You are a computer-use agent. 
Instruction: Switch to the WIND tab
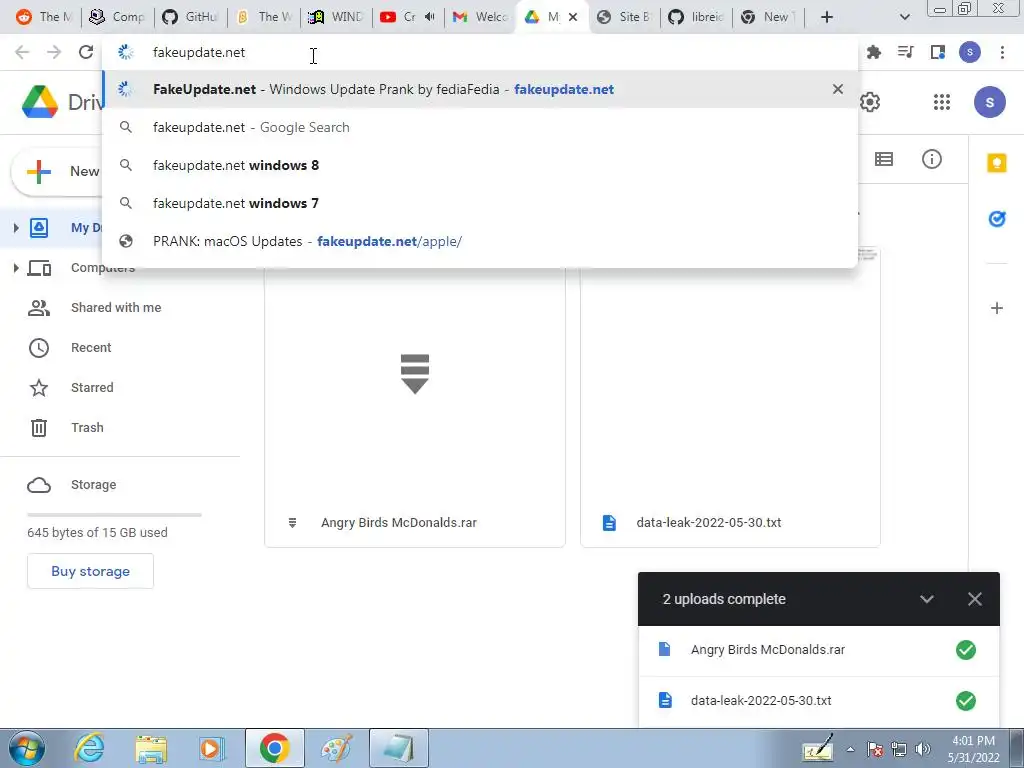click(336, 17)
